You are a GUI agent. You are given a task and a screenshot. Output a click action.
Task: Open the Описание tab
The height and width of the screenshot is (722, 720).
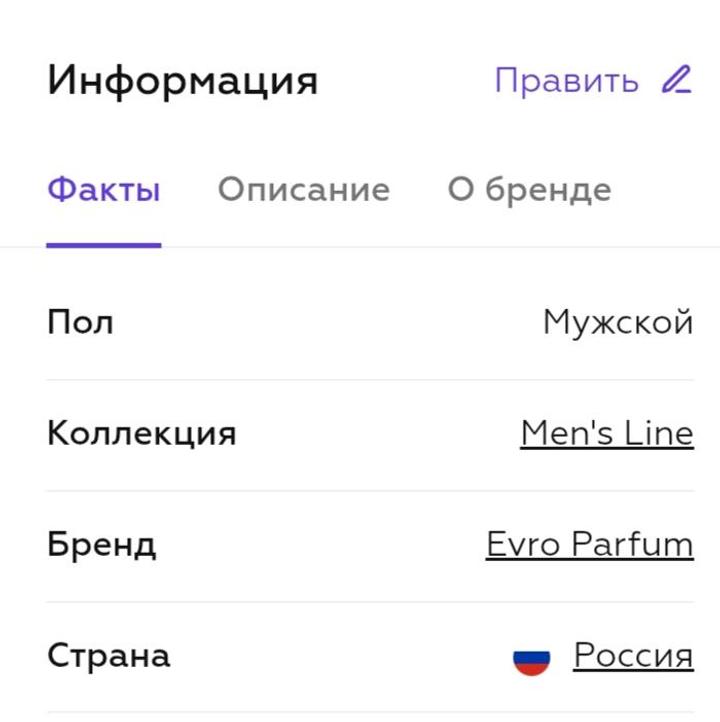(x=303, y=189)
